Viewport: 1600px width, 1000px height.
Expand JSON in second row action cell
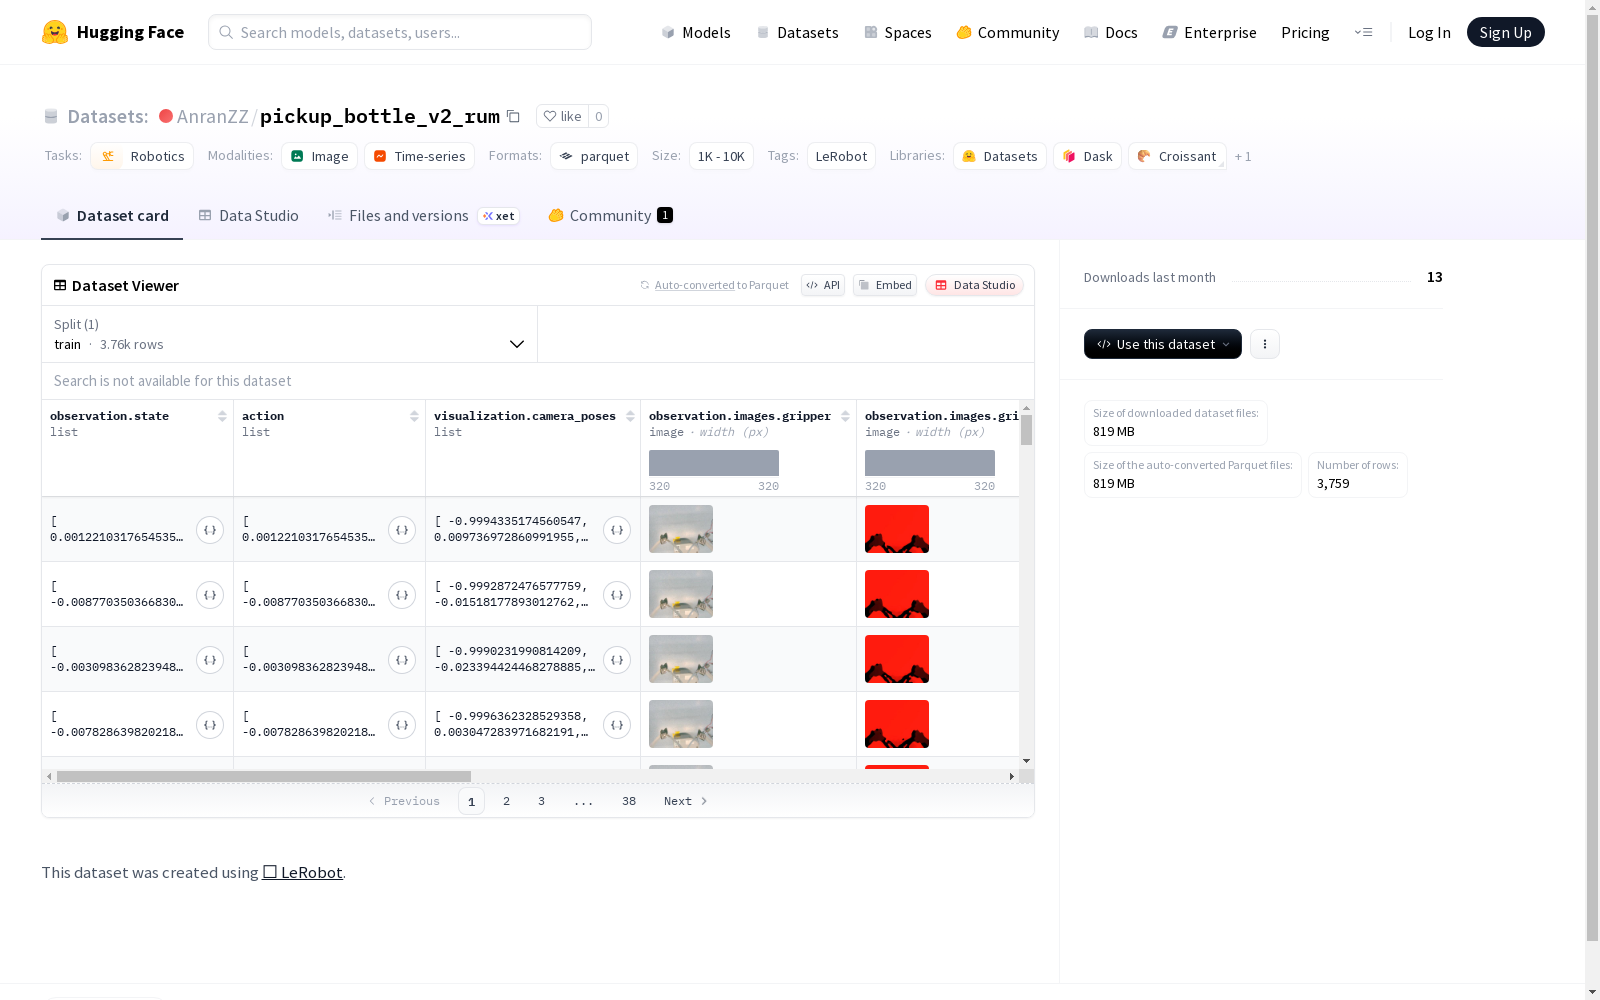[402, 595]
